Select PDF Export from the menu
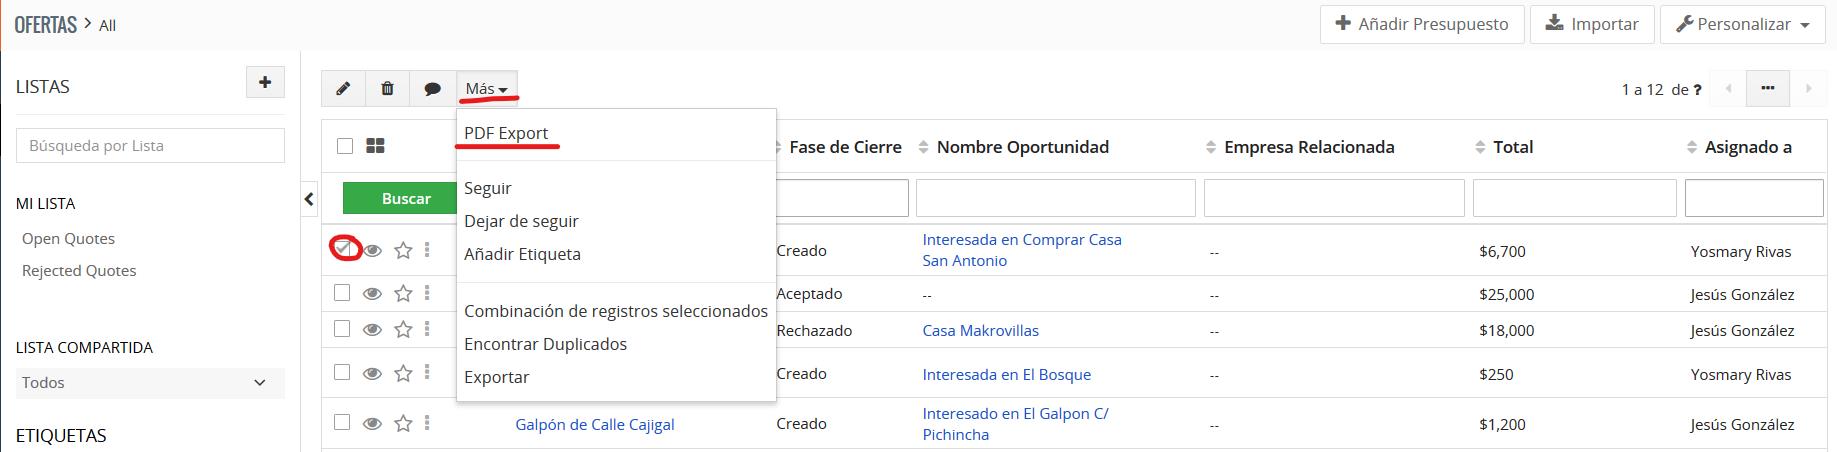The height and width of the screenshot is (452, 1837). [506, 133]
